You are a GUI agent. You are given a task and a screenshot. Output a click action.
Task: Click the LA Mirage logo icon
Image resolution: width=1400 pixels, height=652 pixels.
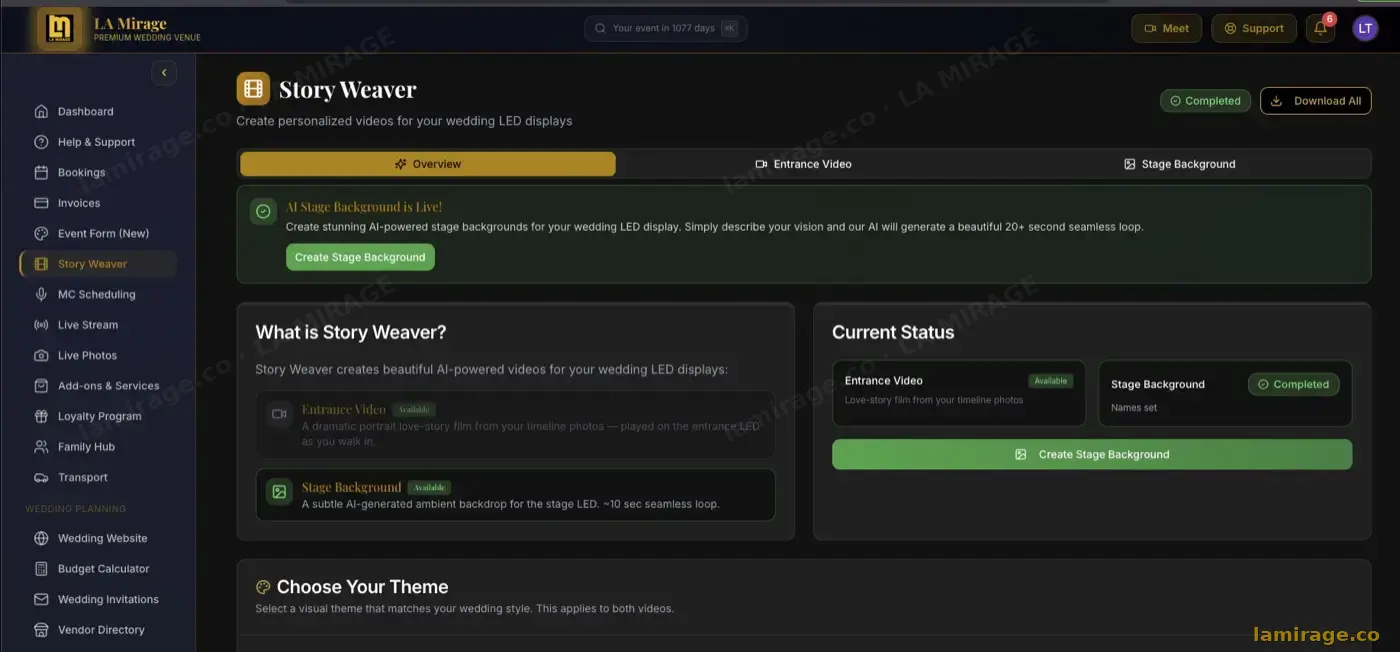pos(60,28)
